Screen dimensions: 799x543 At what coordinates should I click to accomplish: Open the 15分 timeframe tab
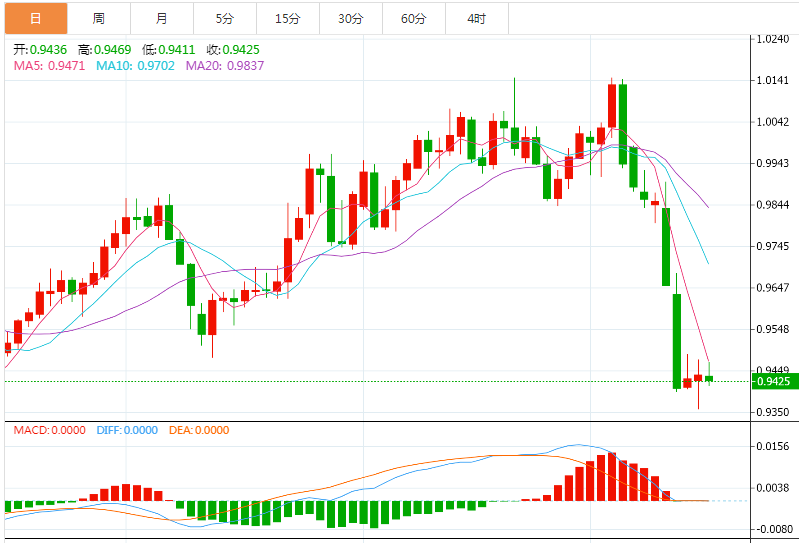(288, 19)
